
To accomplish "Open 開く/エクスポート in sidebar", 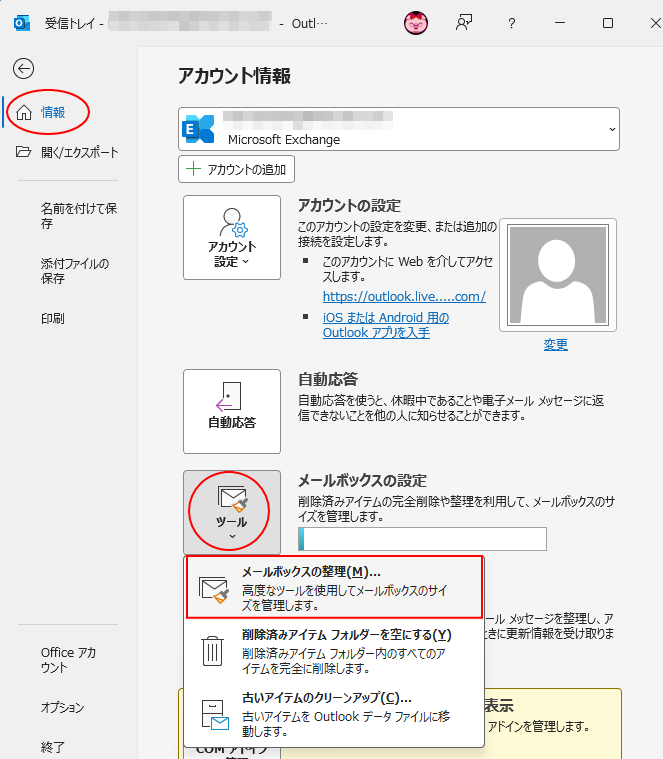I will click(x=67, y=152).
